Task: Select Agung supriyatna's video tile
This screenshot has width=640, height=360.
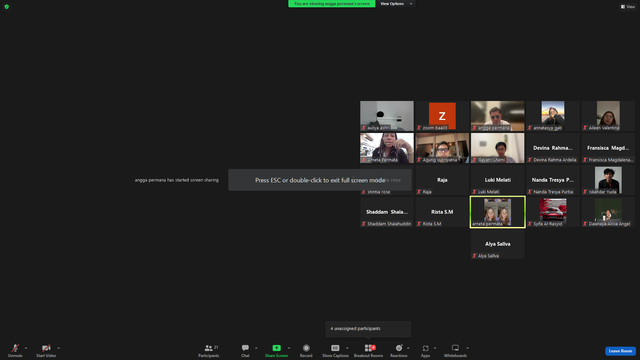Action: tap(442, 148)
